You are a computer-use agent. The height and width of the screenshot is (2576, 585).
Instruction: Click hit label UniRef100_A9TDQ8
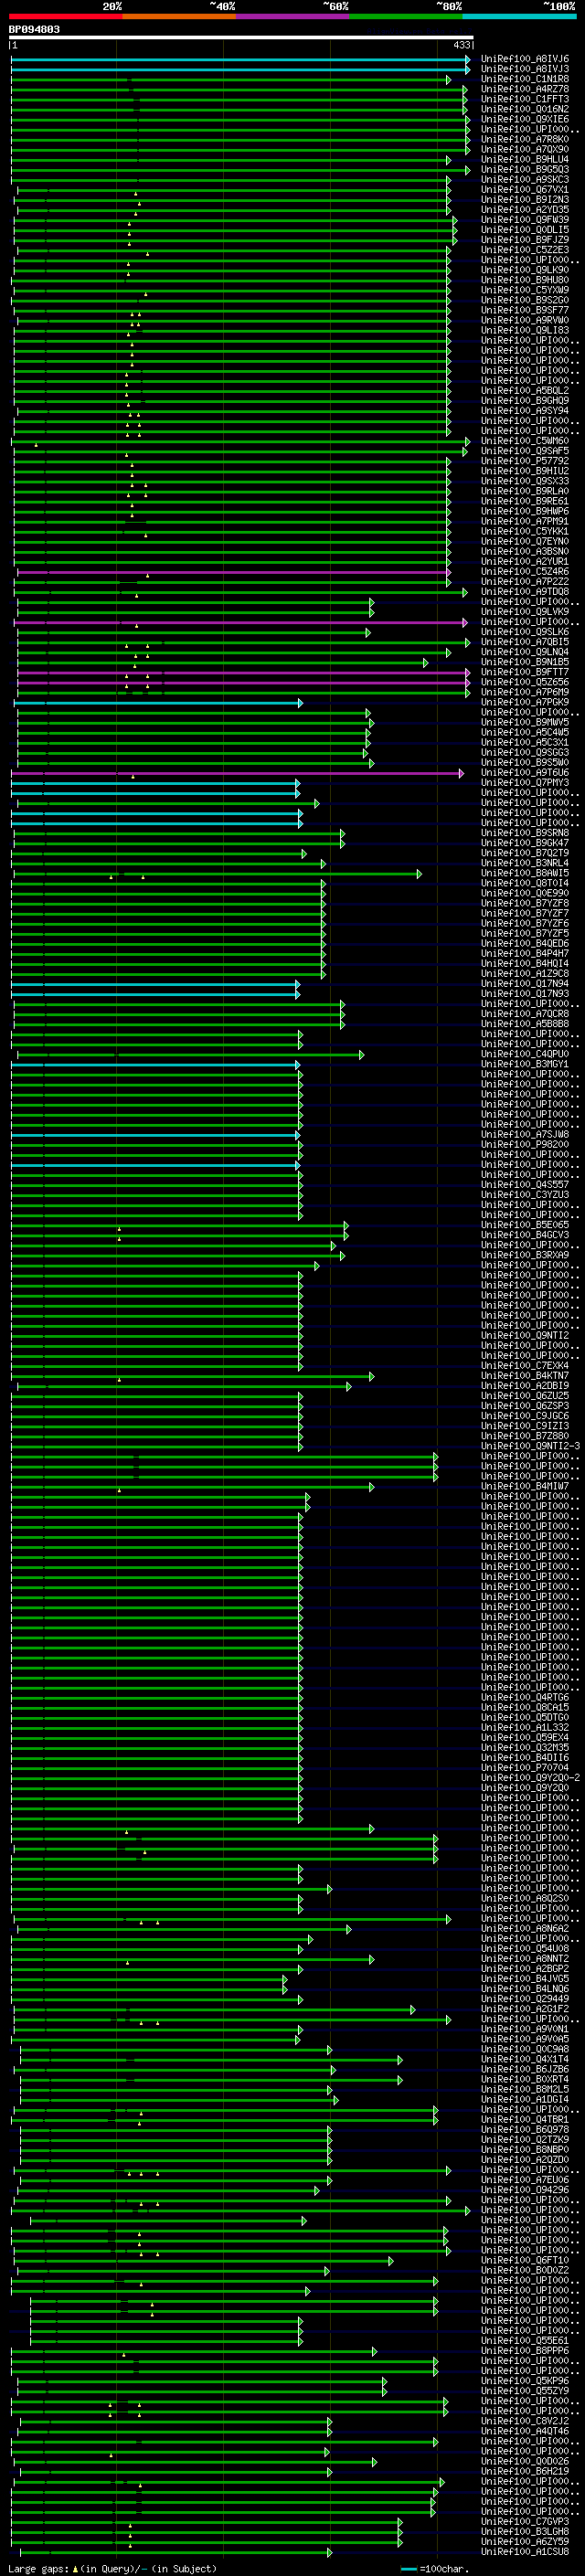click(525, 592)
